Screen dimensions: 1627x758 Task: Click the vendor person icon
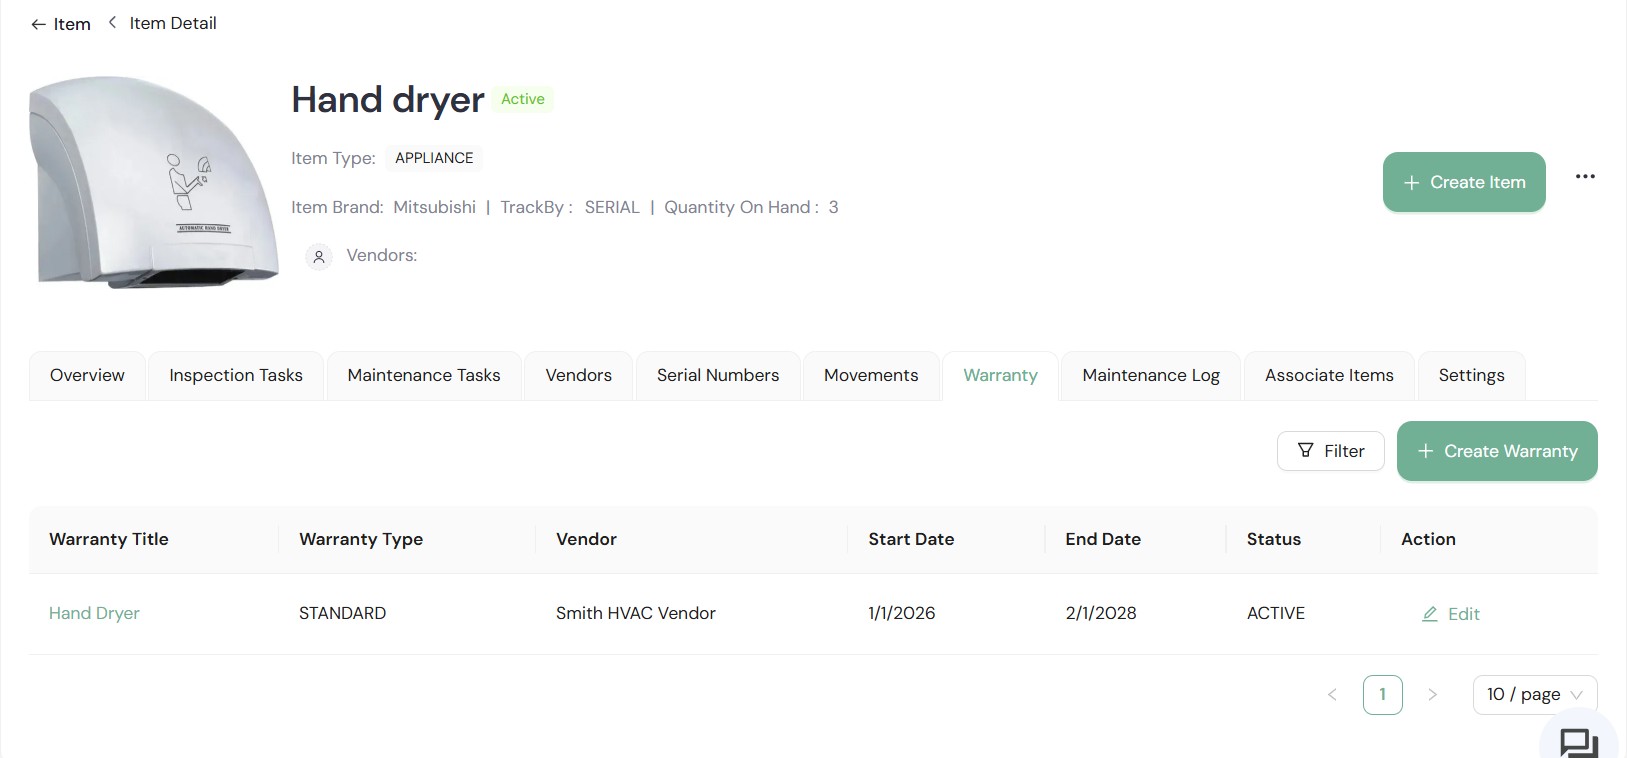tap(318, 257)
